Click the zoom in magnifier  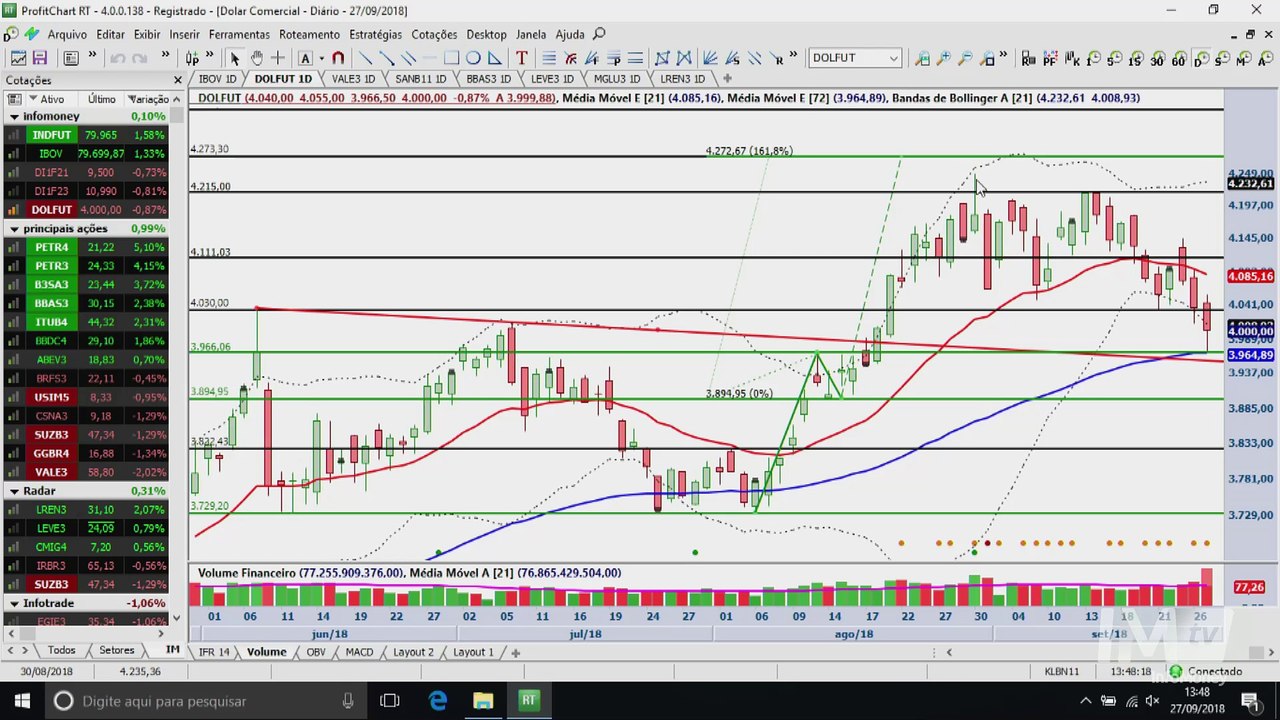pyautogui.click(x=943, y=58)
